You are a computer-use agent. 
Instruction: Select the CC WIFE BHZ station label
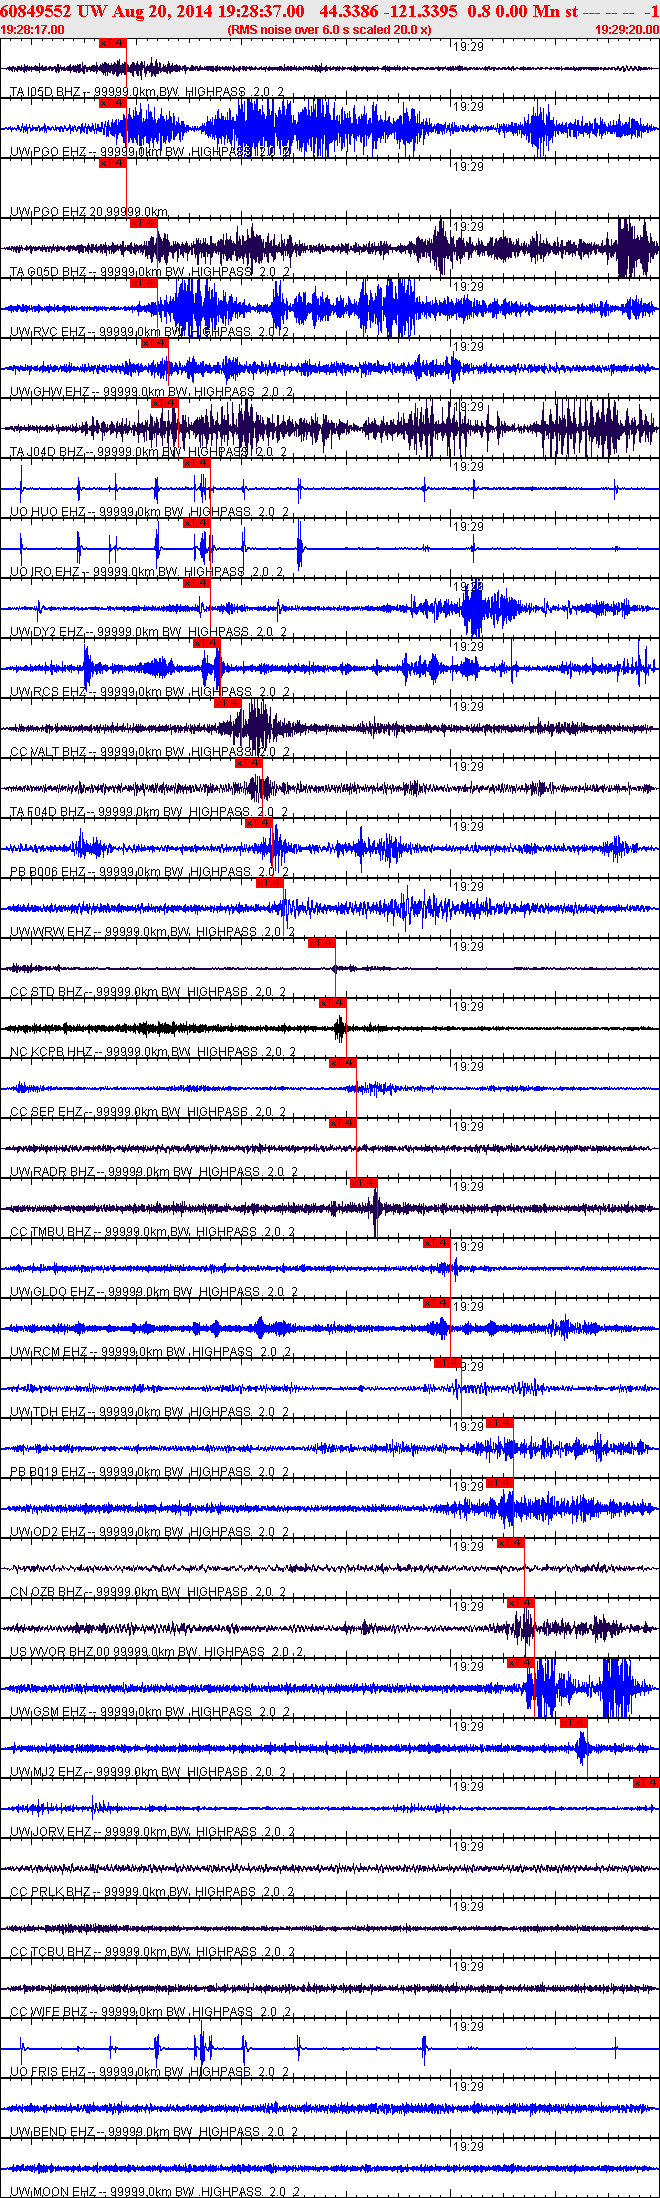[x=150, y=2012]
